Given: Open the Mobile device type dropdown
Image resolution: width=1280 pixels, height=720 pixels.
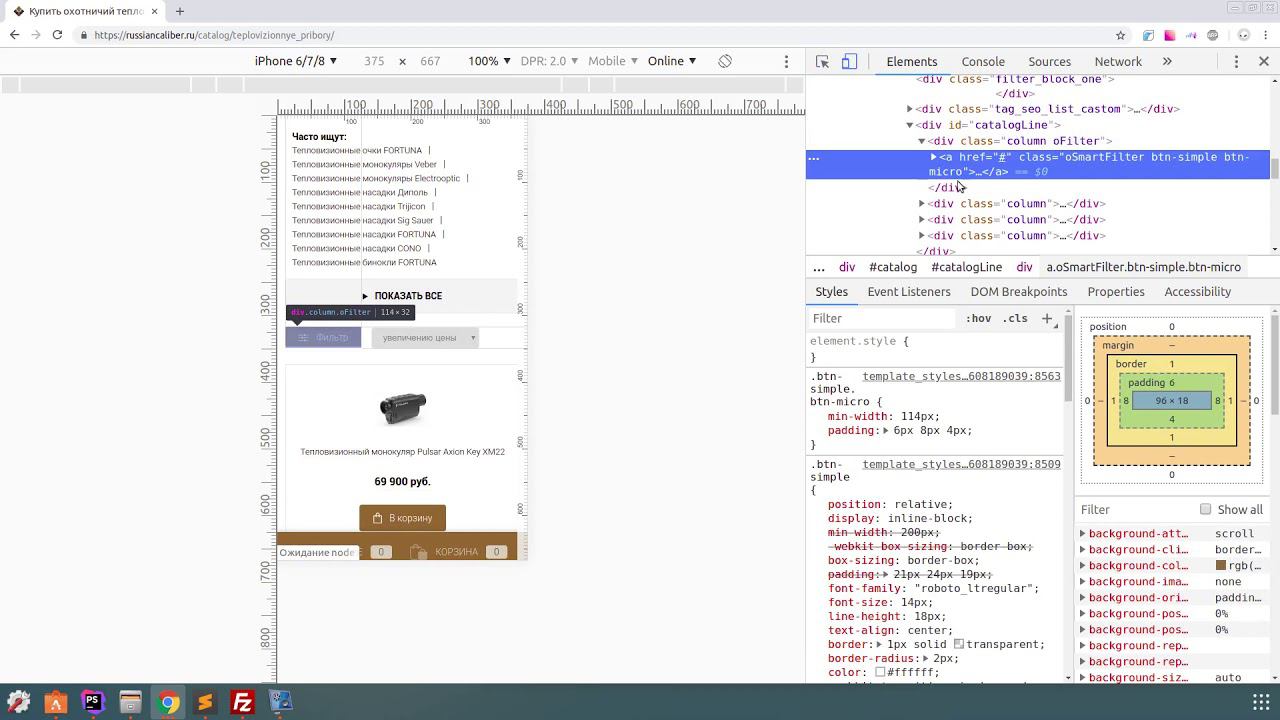Looking at the screenshot, I should tap(613, 61).
